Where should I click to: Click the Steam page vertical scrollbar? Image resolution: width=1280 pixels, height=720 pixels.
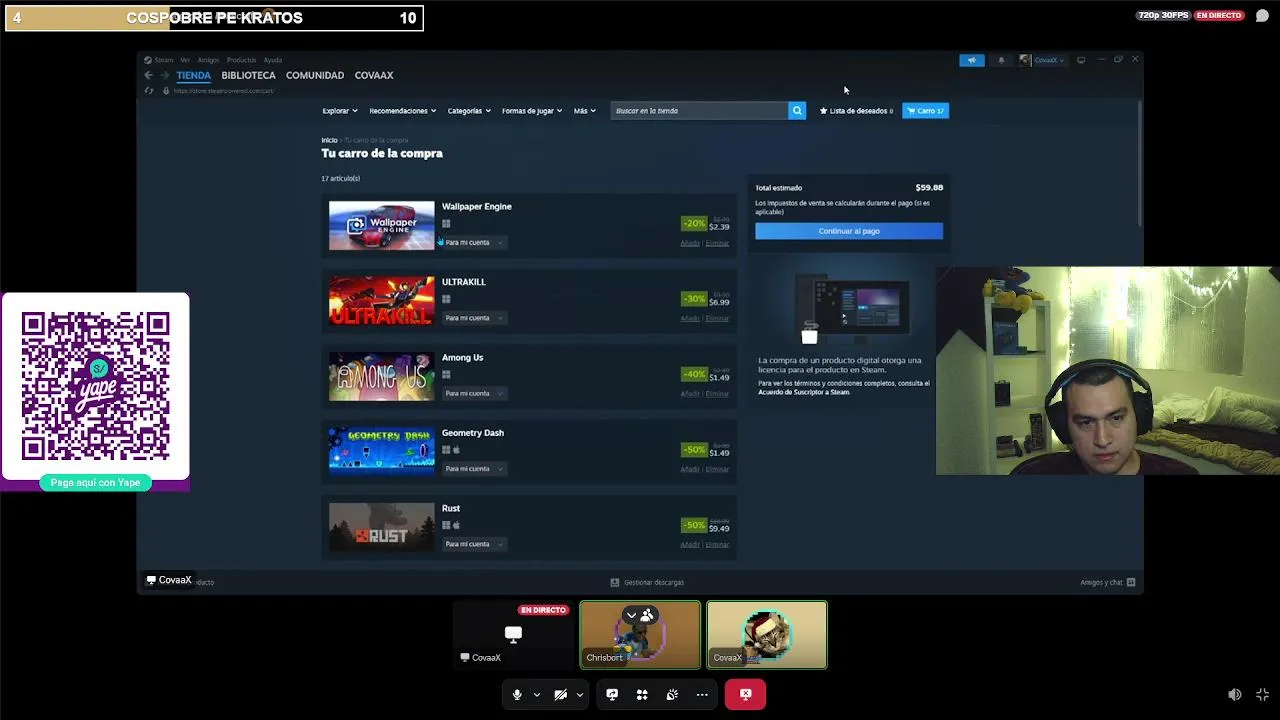point(1140,165)
